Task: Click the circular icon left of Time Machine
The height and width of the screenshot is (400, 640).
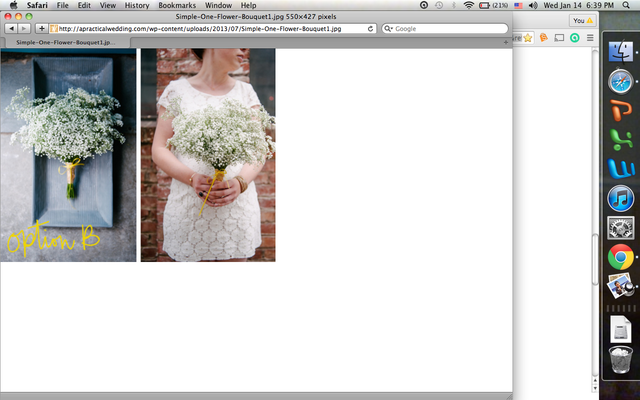Action: tap(424, 5)
